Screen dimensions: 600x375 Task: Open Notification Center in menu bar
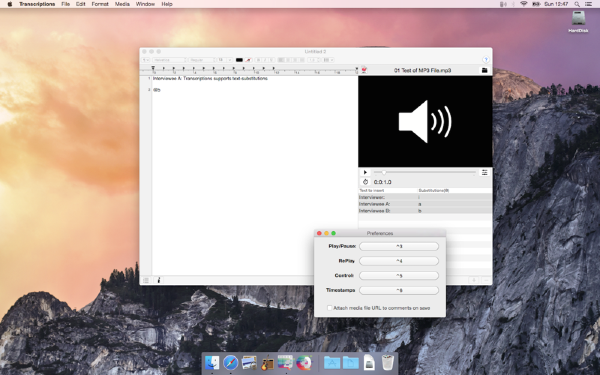(589, 4)
